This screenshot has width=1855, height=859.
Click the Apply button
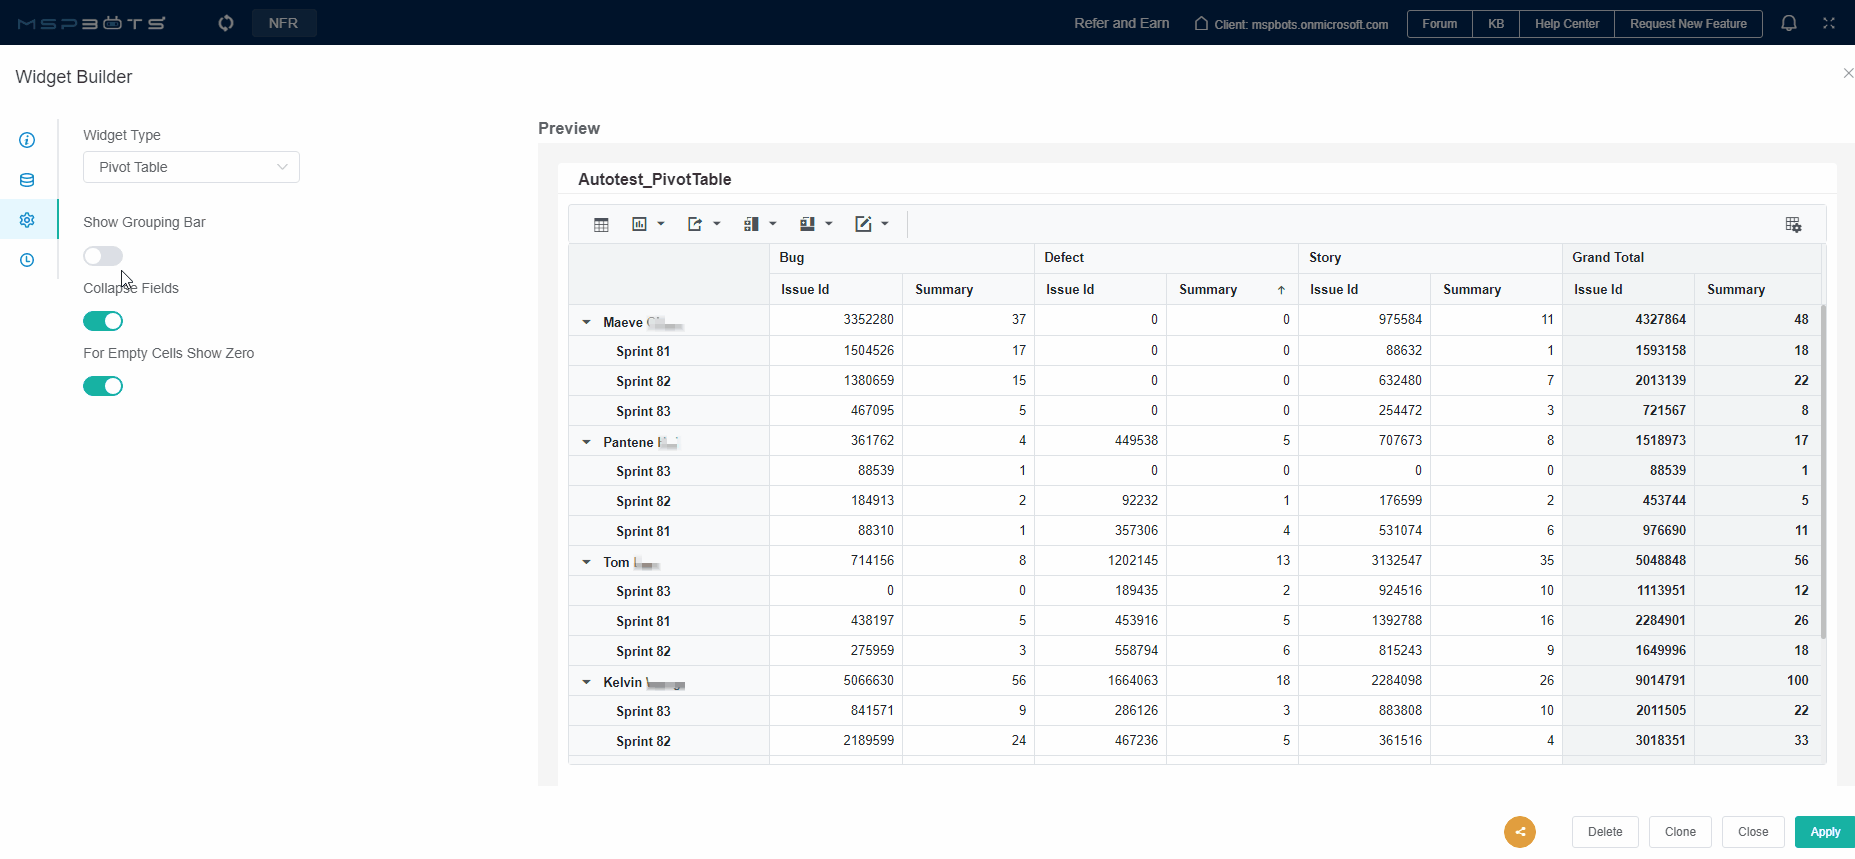click(1824, 832)
